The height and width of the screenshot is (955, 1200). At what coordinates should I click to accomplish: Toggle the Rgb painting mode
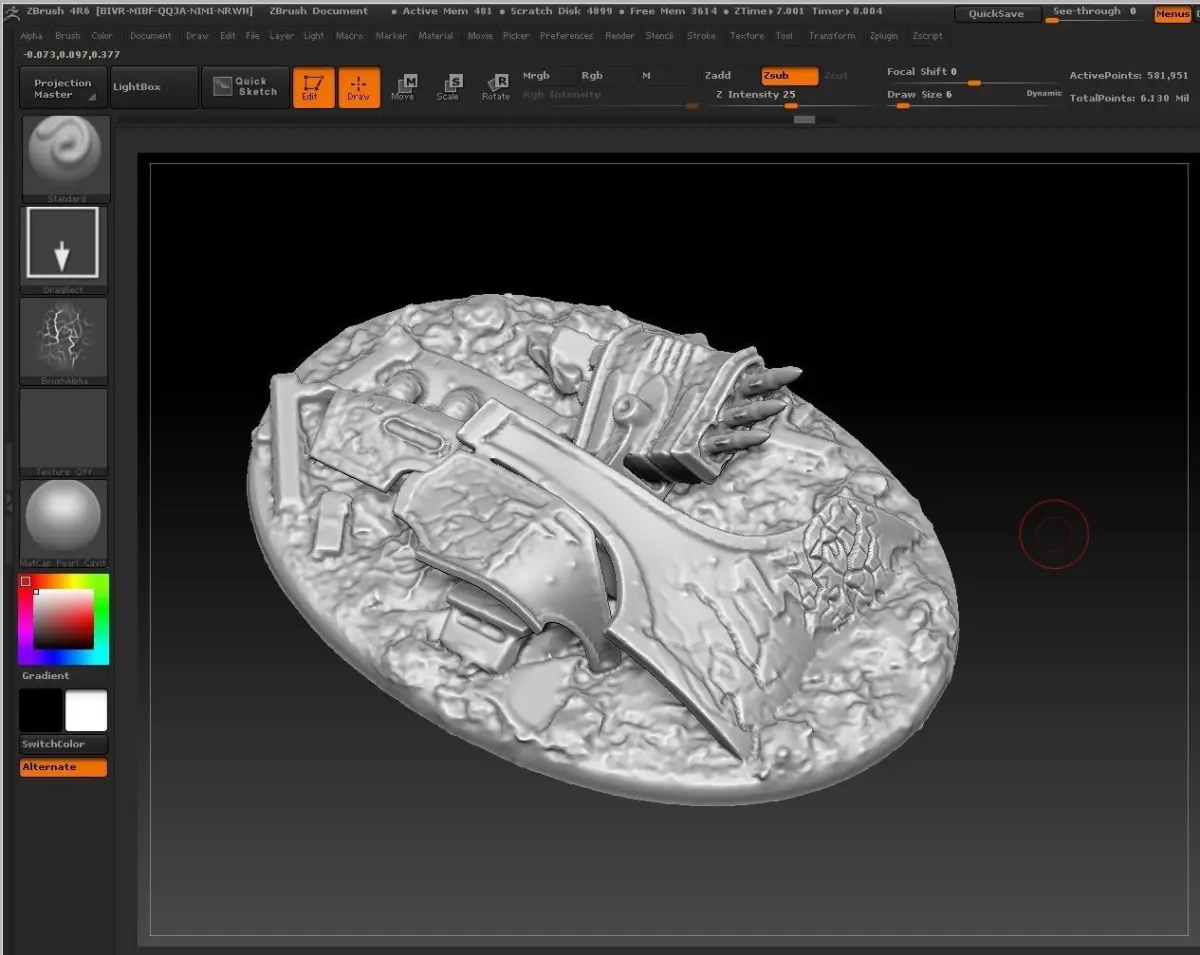(x=592, y=76)
